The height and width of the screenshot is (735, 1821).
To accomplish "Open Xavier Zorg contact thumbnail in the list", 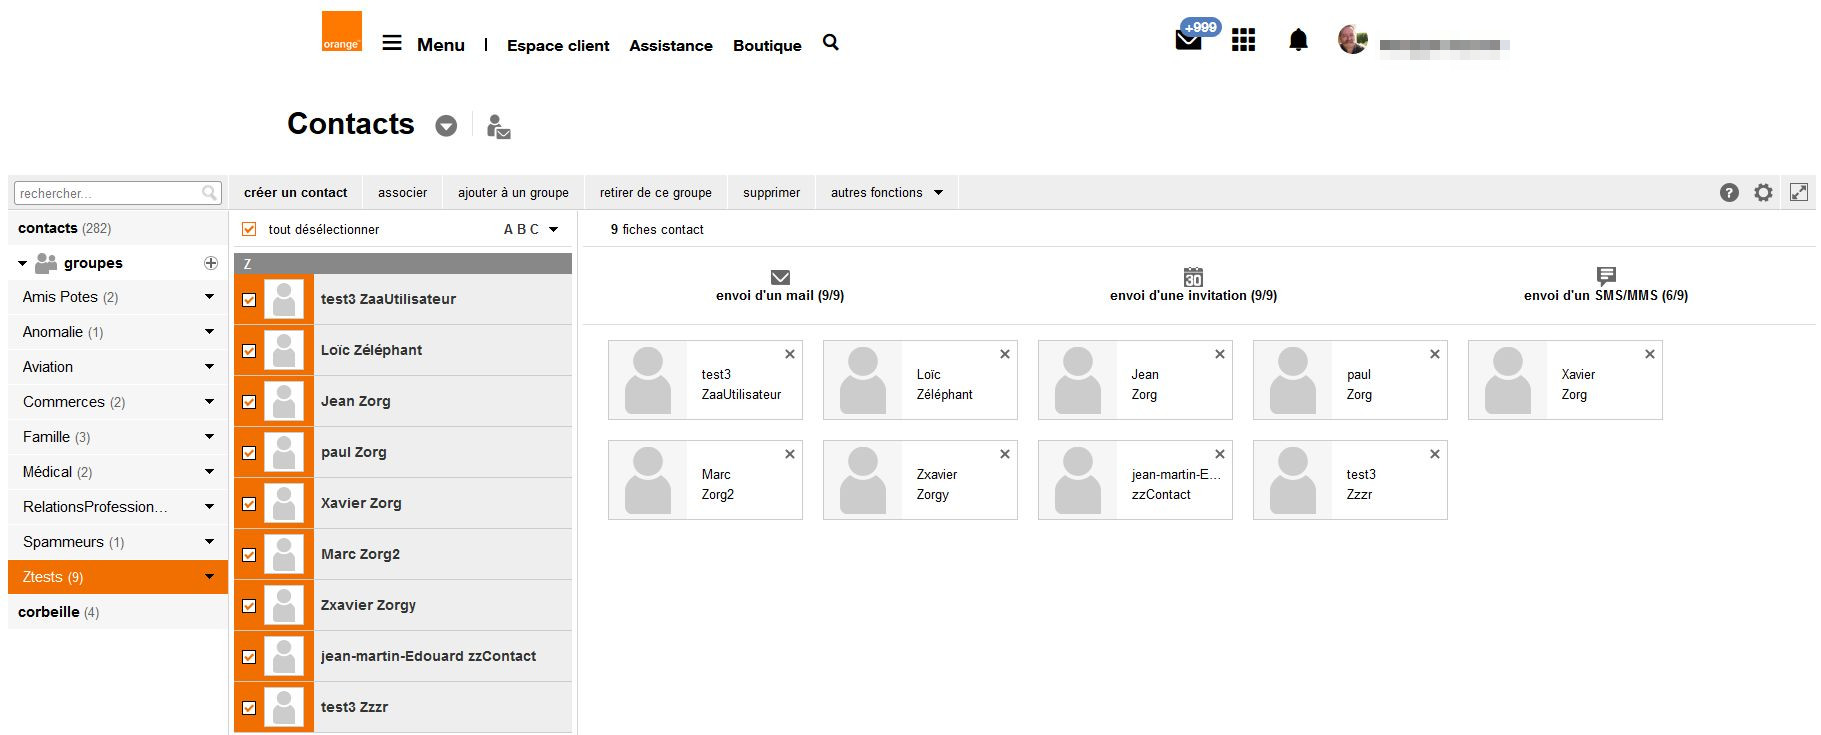I will [284, 503].
